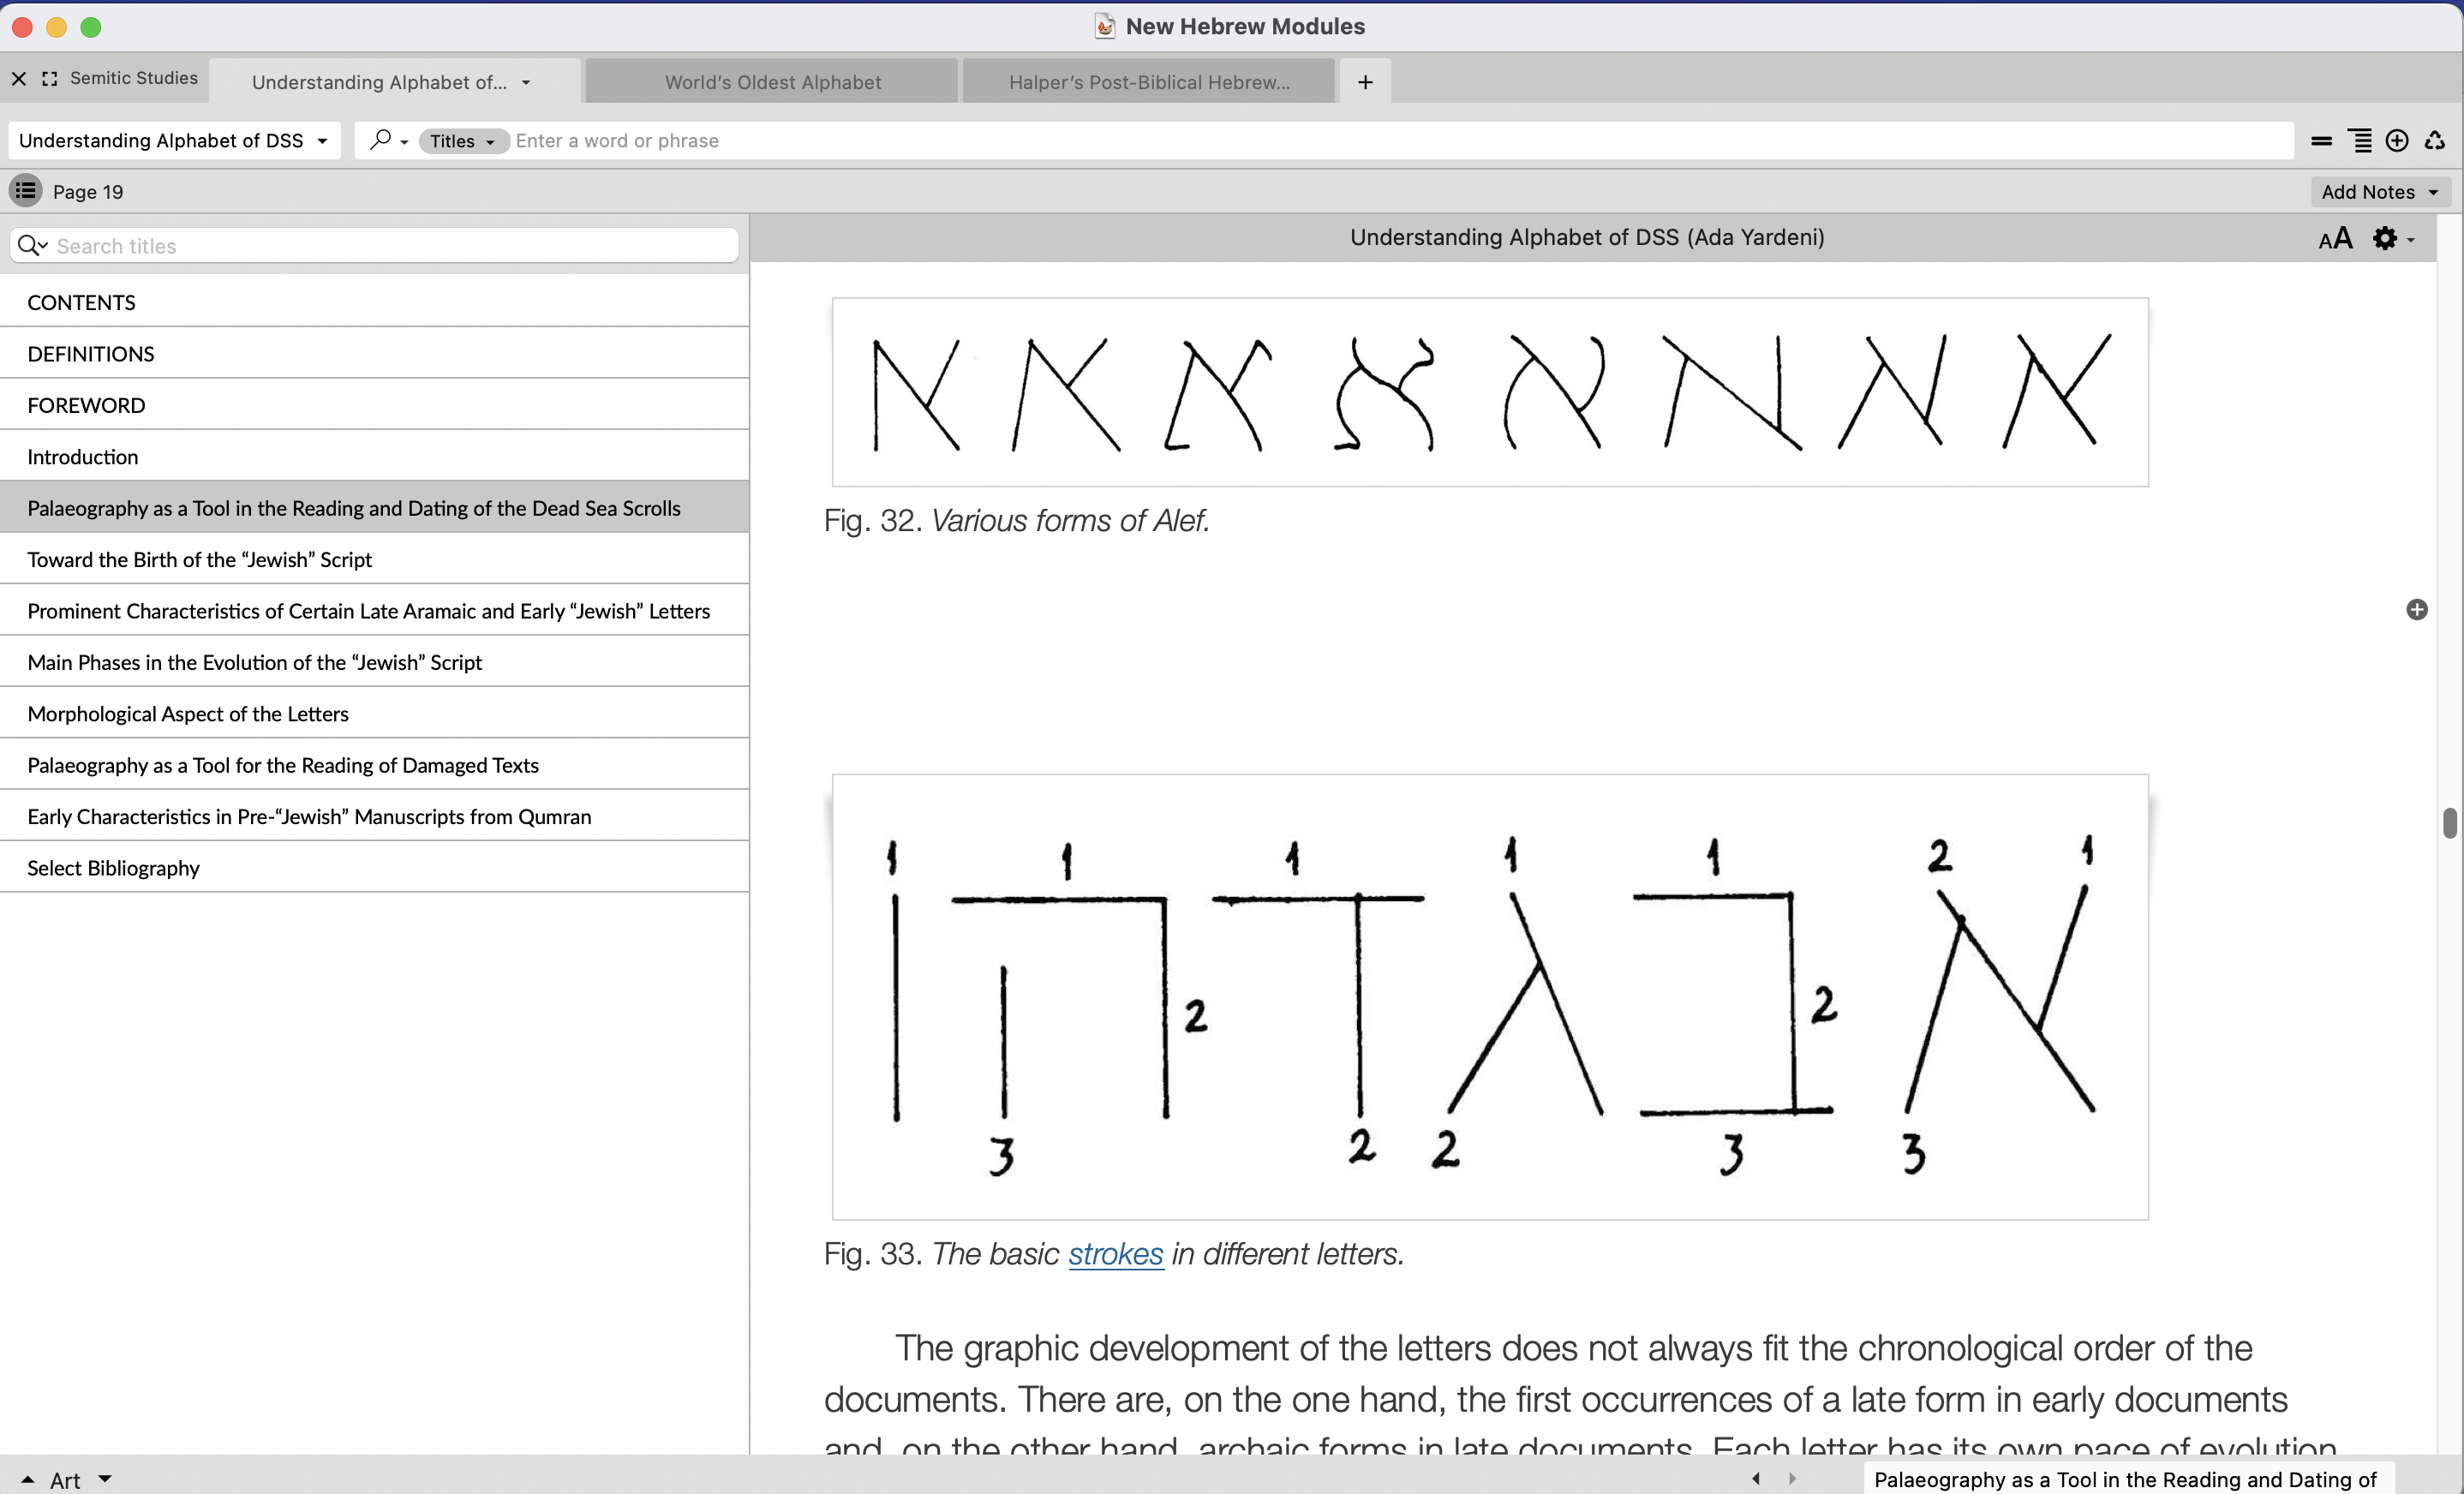This screenshot has width=2464, height=1494.
Task: Select Morphological Aspect of the Letters entry
Action: (x=188, y=713)
